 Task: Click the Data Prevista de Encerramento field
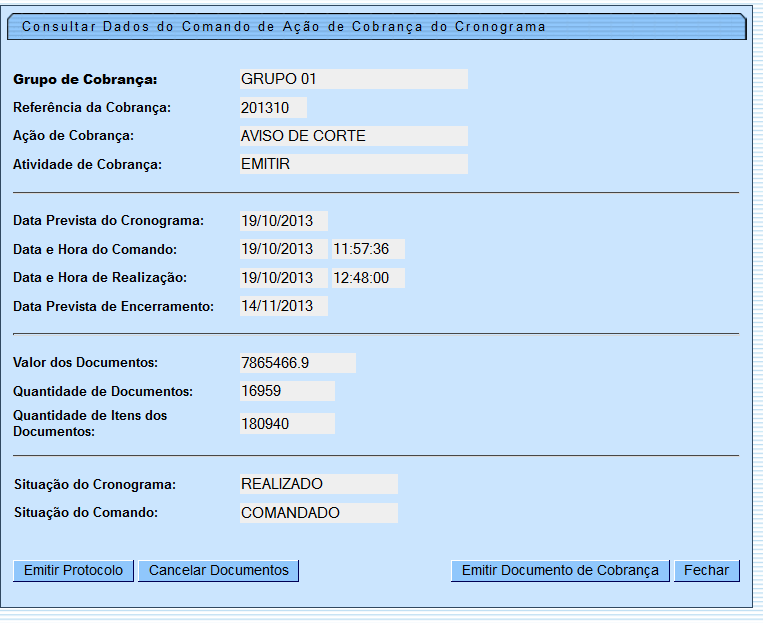pyautogui.click(x=282, y=306)
